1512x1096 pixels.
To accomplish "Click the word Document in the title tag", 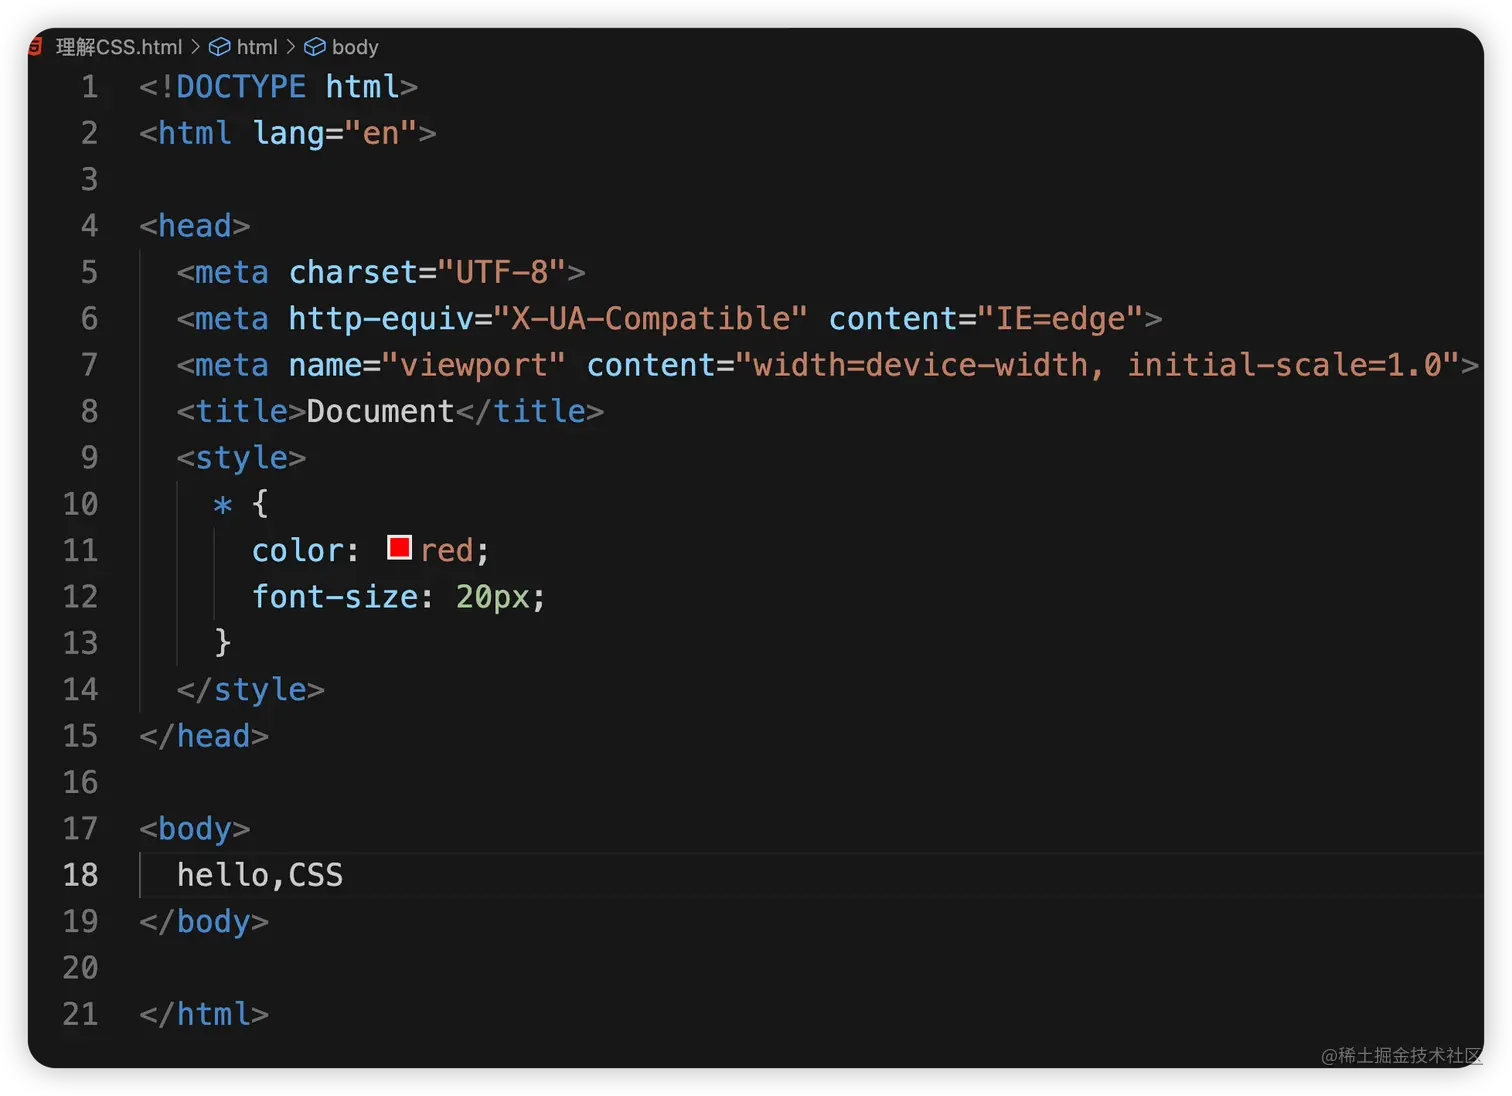I will 380,411.
